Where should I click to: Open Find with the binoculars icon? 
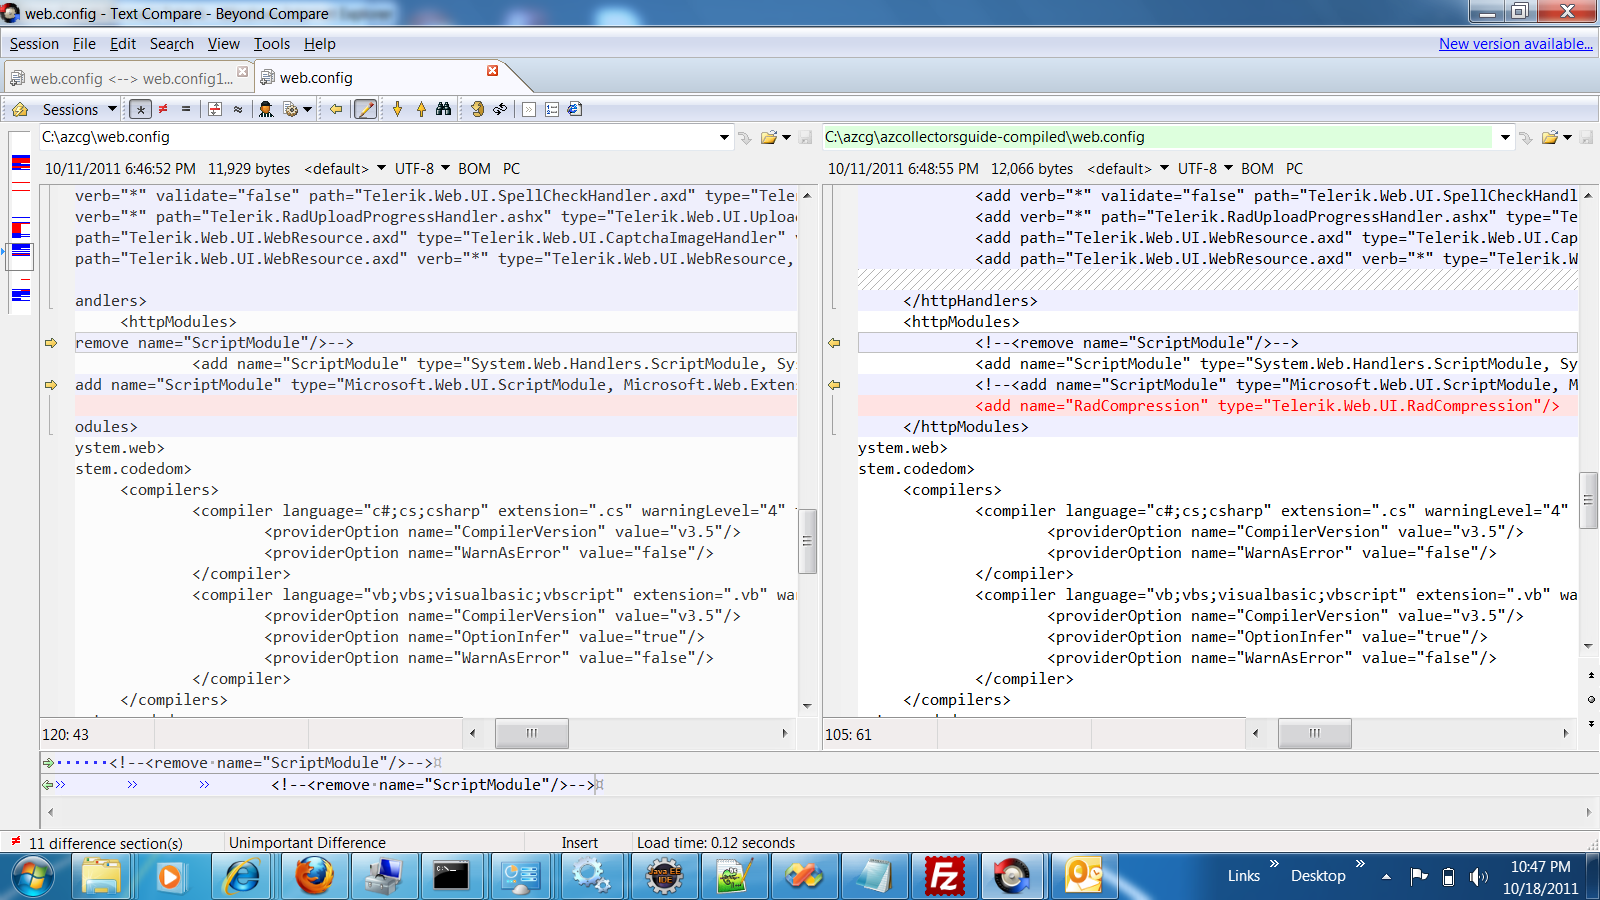(x=444, y=109)
